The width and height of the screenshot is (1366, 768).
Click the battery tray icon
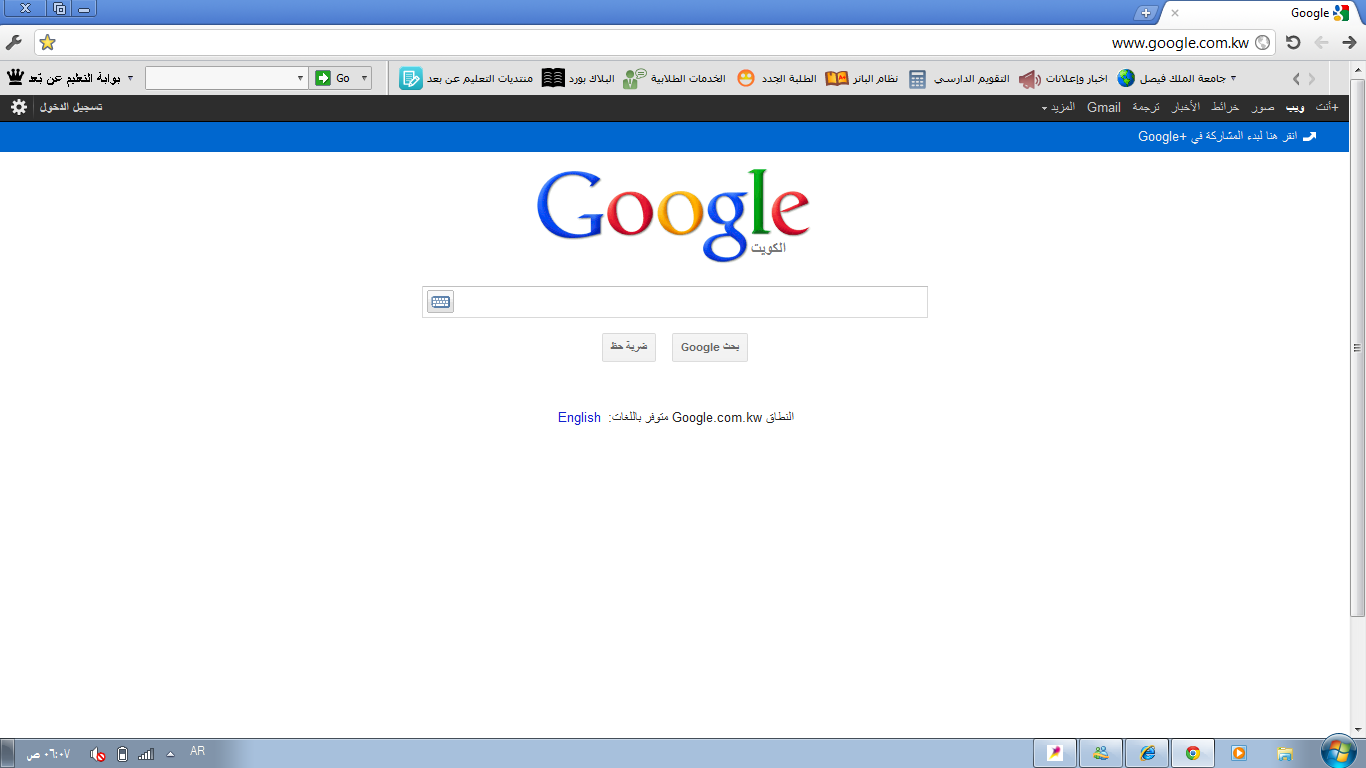click(122, 754)
